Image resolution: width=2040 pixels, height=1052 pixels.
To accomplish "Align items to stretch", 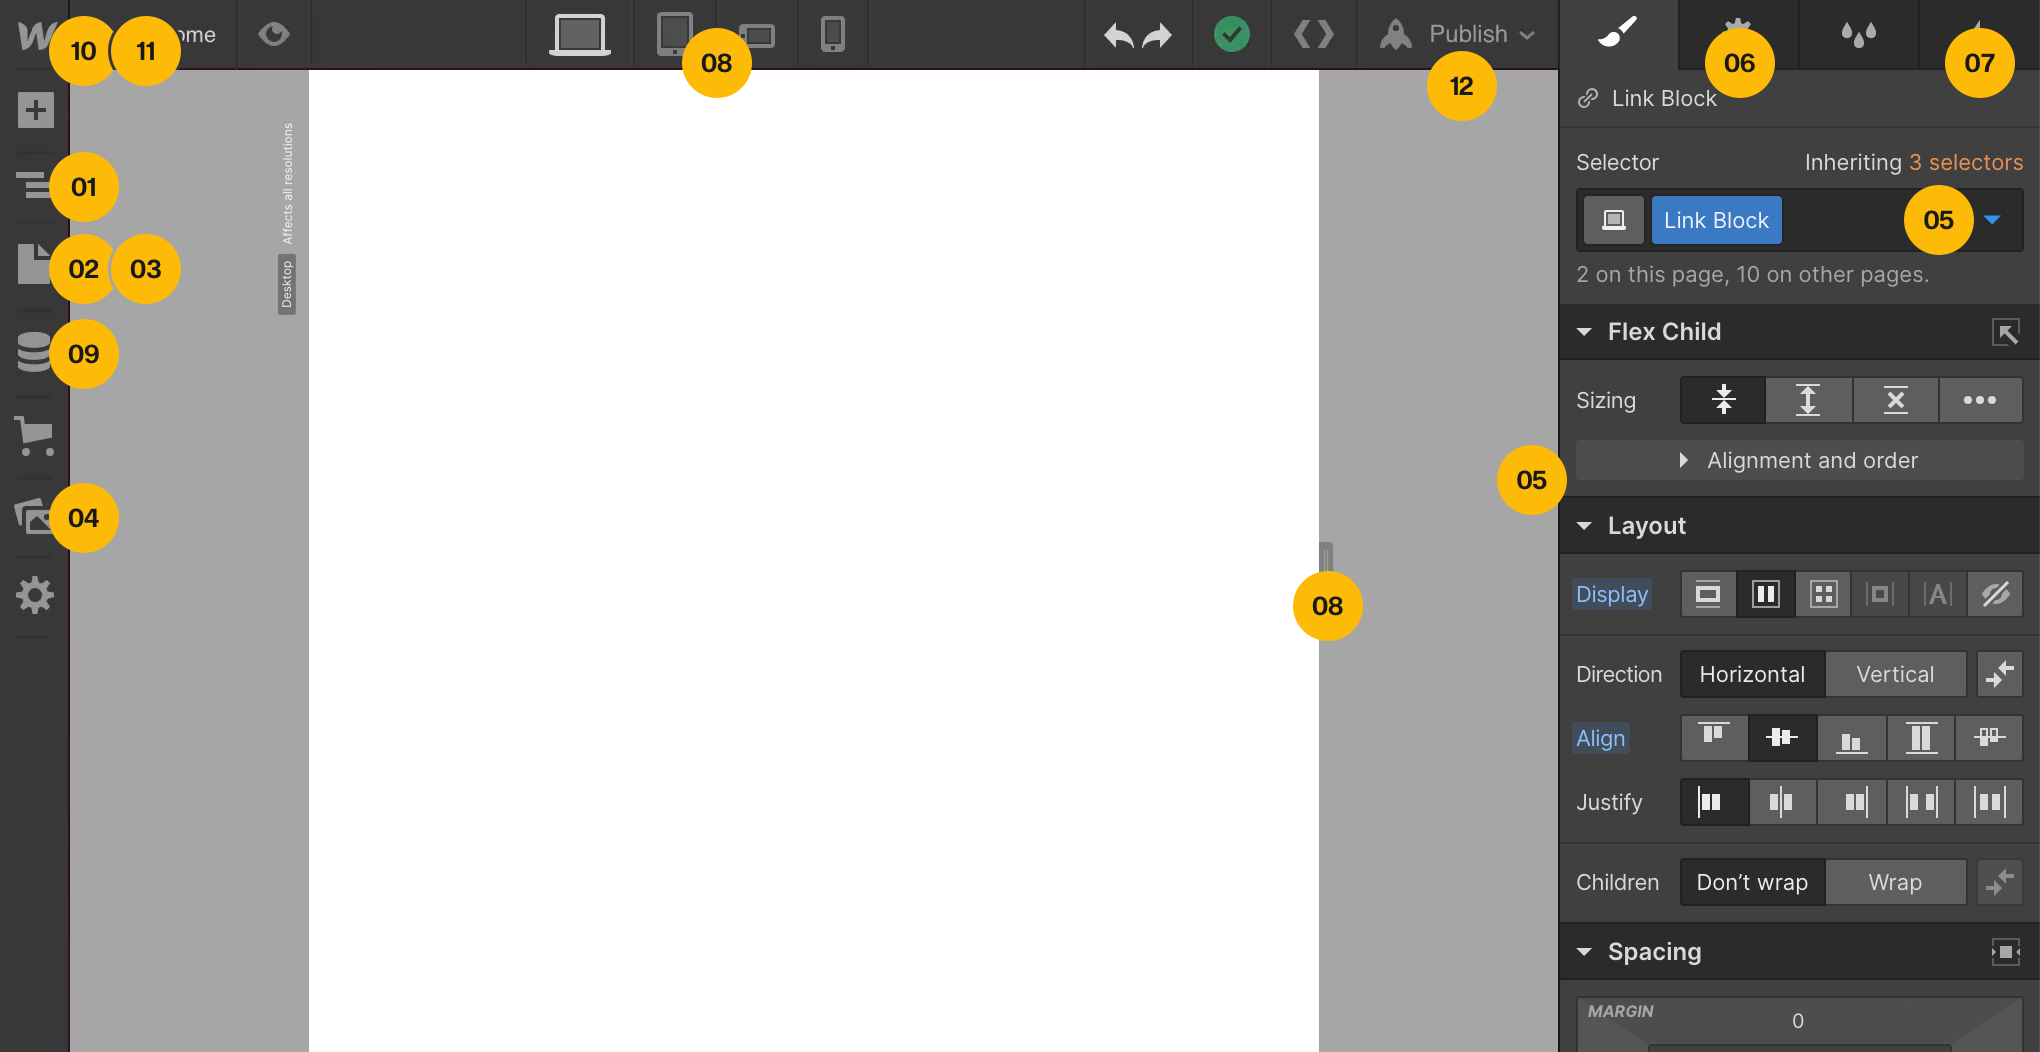I will pyautogui.click(x=1921, y=738).
